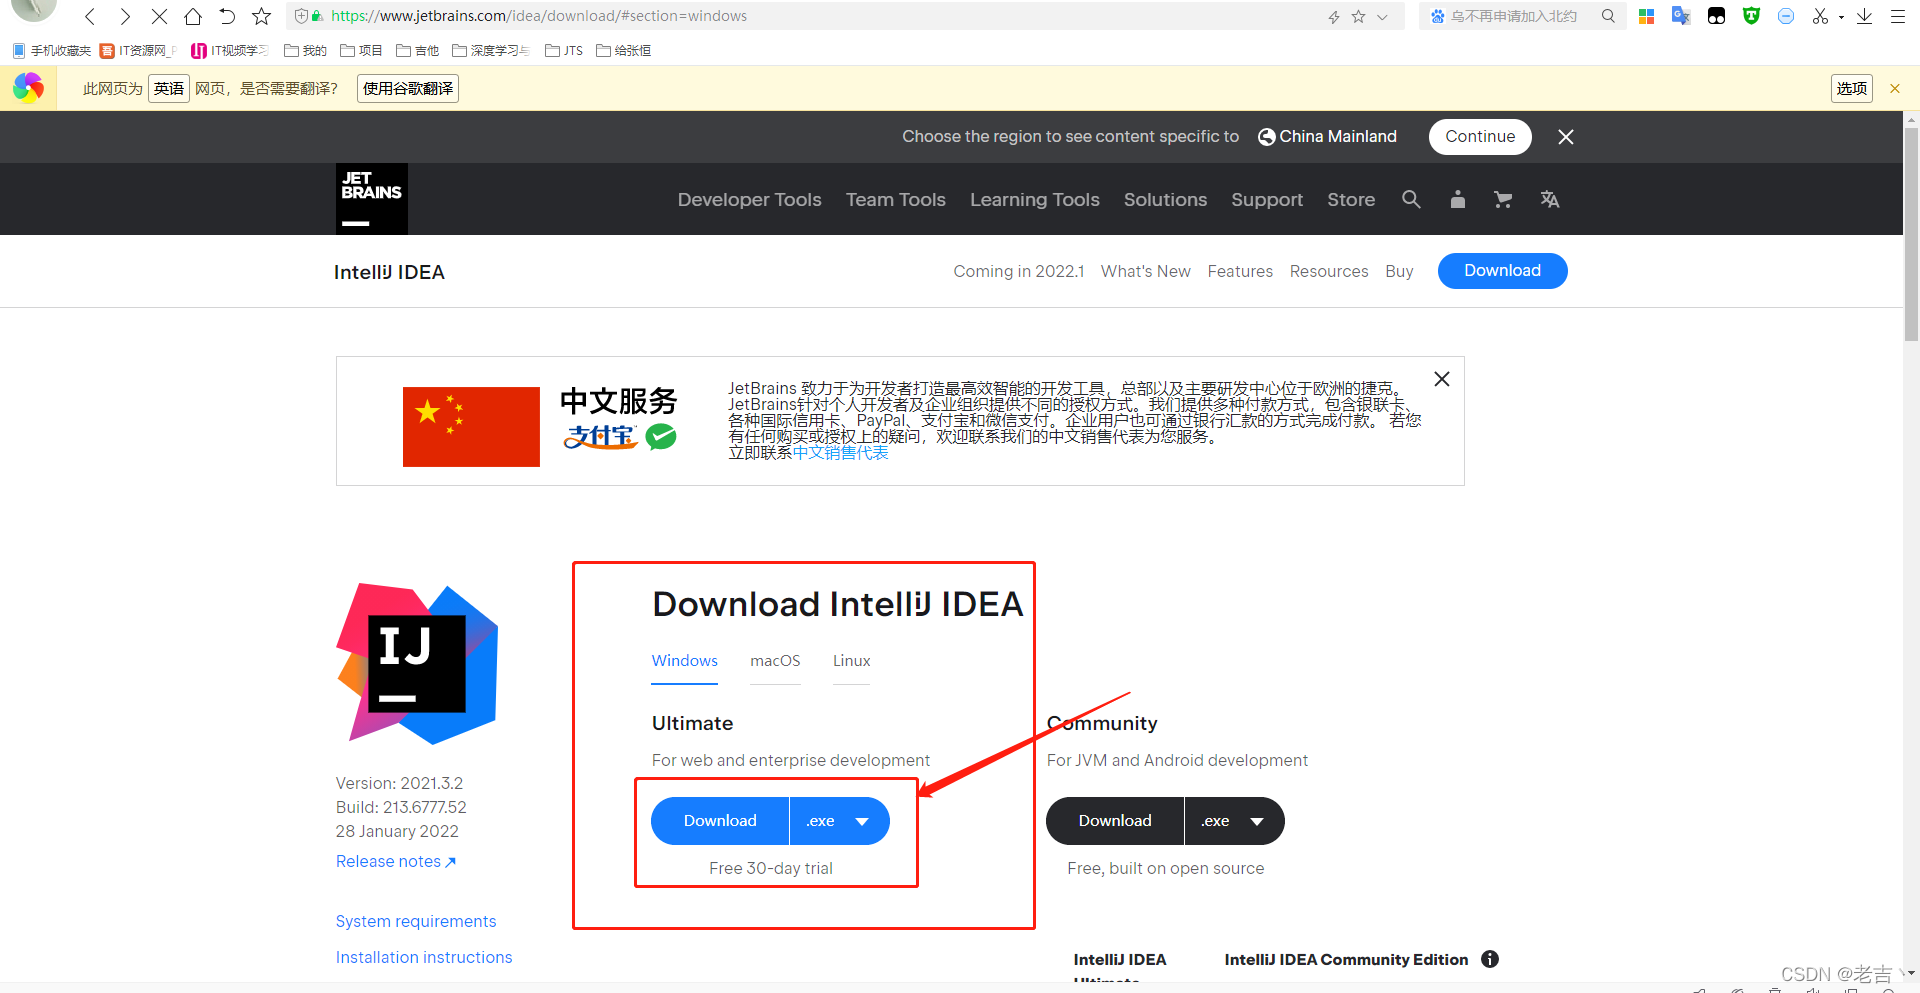Viewport: 1920px width, 993px height.
Task: Click 使用谷歌翻译 button
Action: [408, 88]
